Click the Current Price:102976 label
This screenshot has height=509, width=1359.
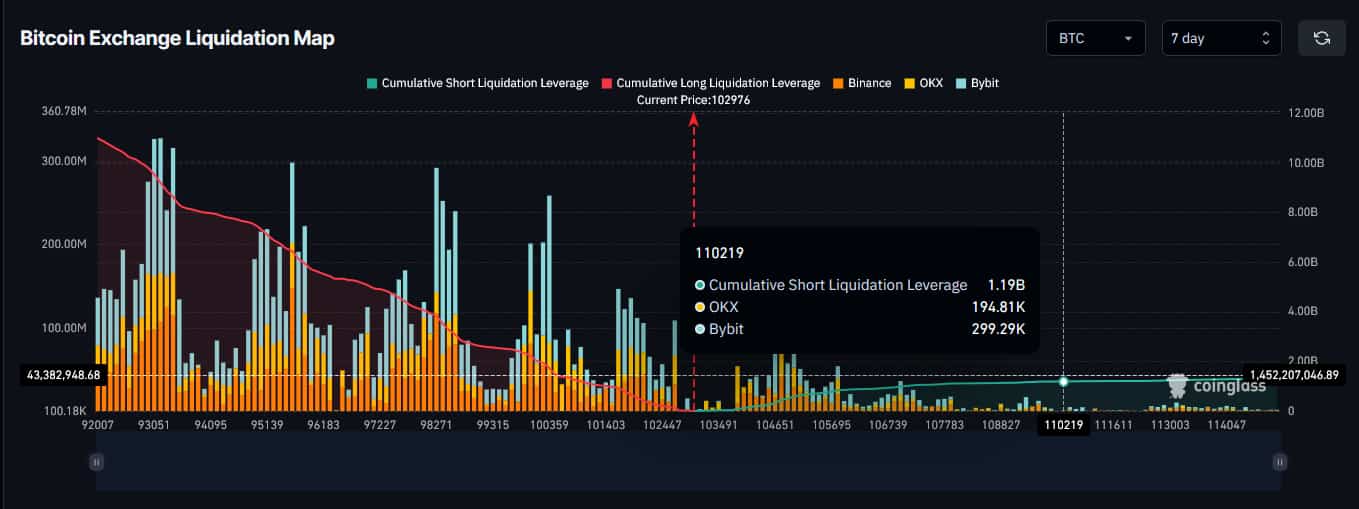(693, 100)
